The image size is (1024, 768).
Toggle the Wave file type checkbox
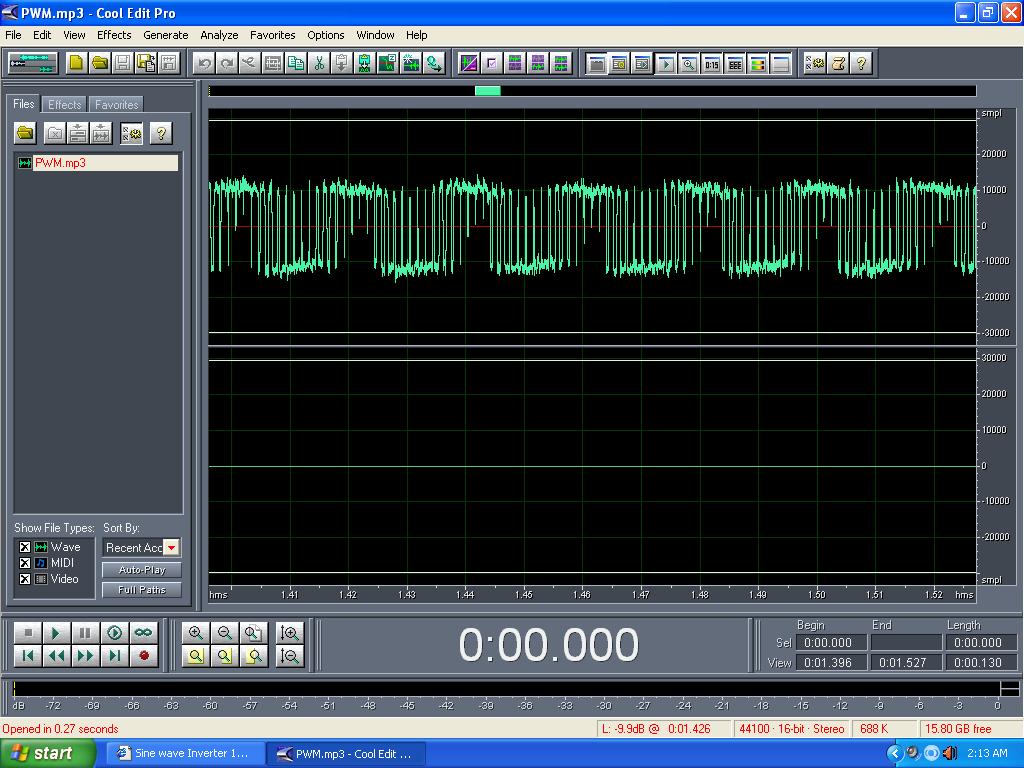click(25, 547)
